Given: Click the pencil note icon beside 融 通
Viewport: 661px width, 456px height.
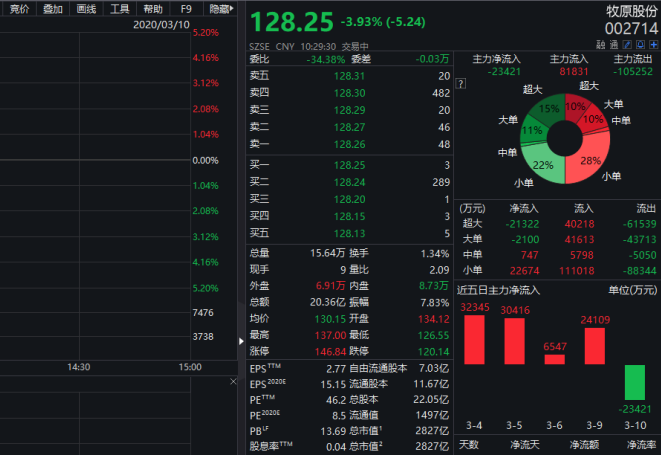Looking at the screenshot, I should click(x=627, y=46).
